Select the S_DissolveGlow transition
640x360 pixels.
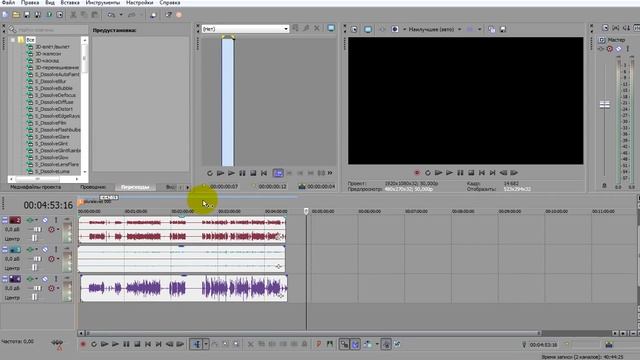51,158
